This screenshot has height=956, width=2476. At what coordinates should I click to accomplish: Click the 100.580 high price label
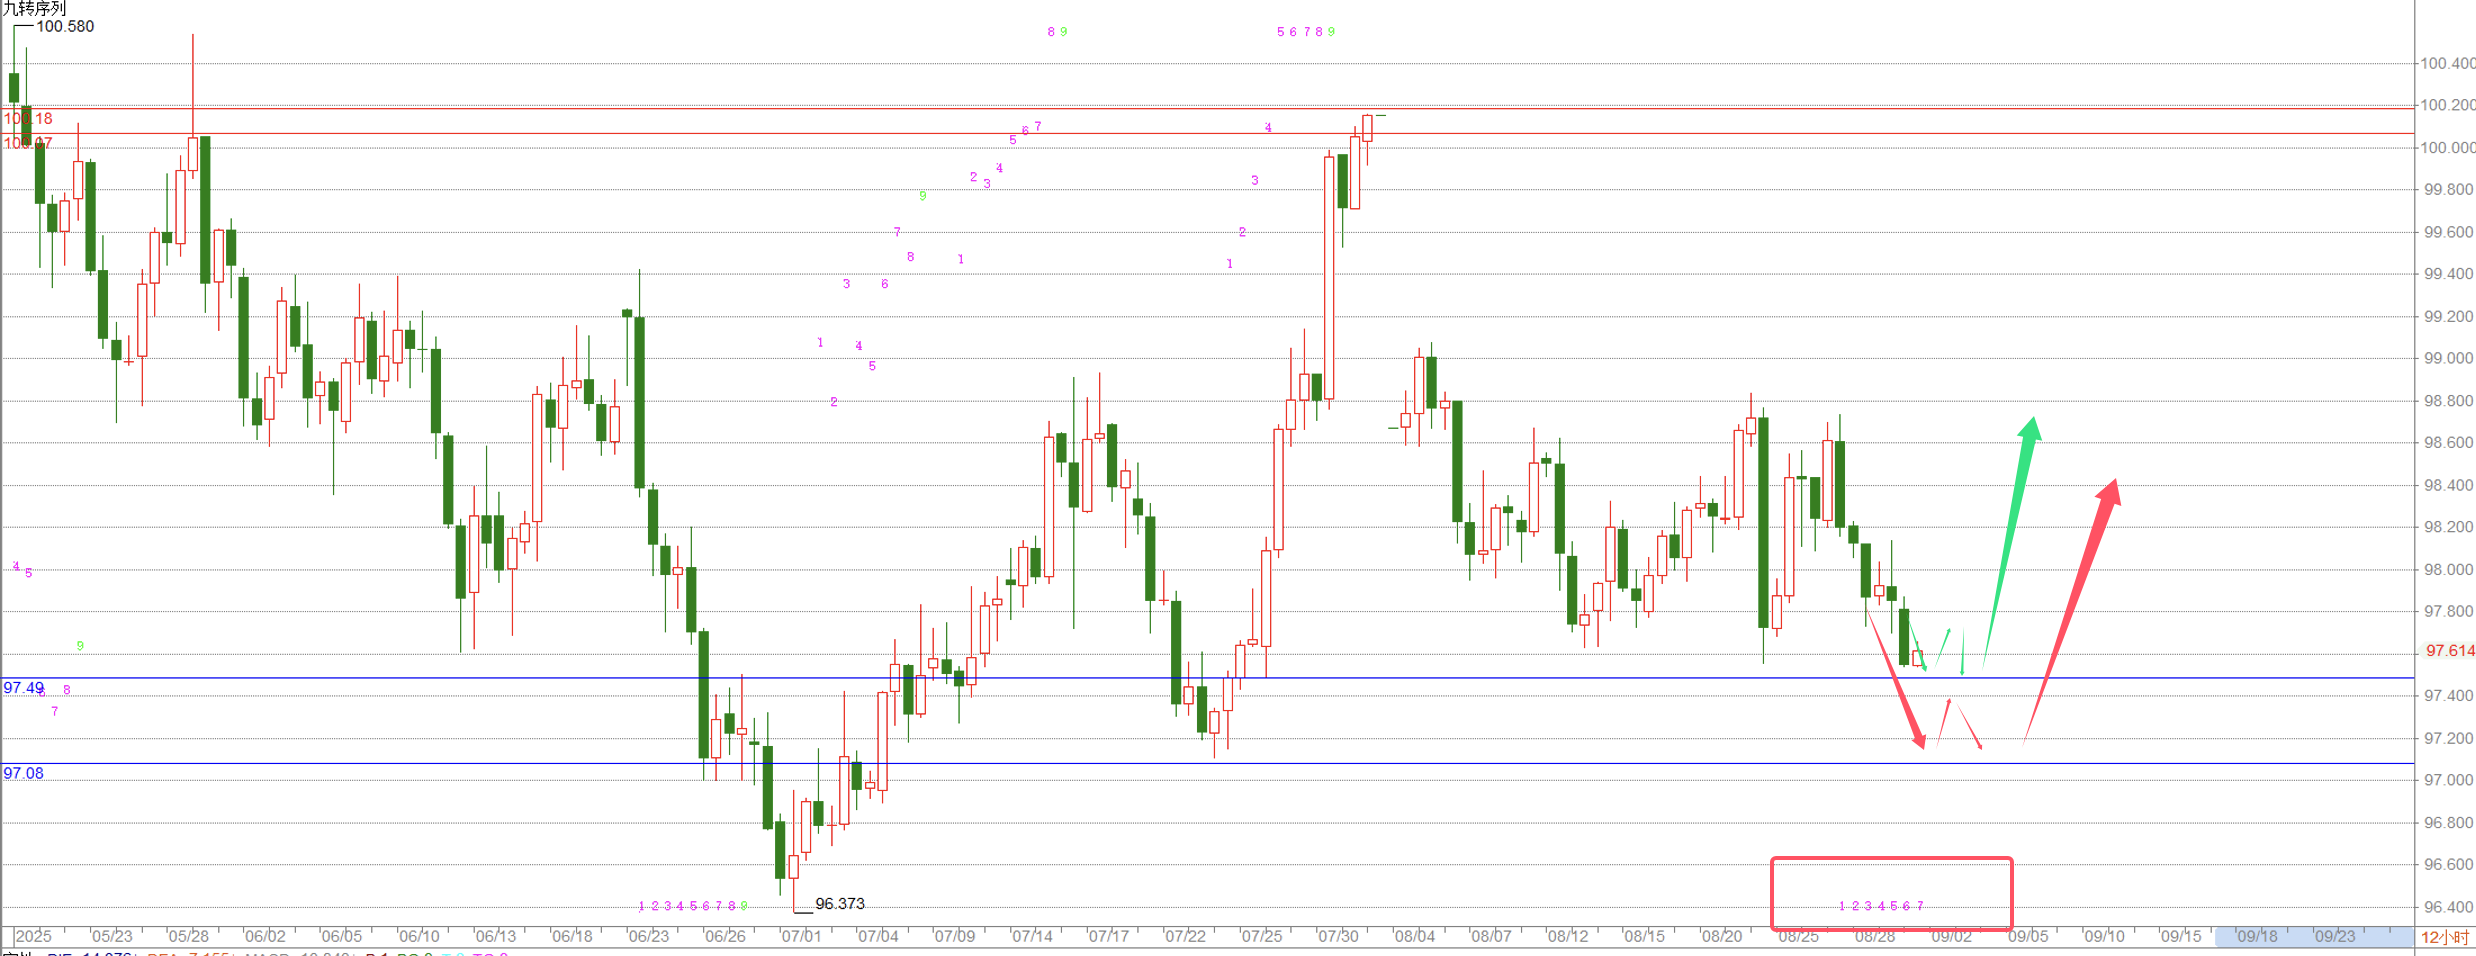click(x=65, y=27)
